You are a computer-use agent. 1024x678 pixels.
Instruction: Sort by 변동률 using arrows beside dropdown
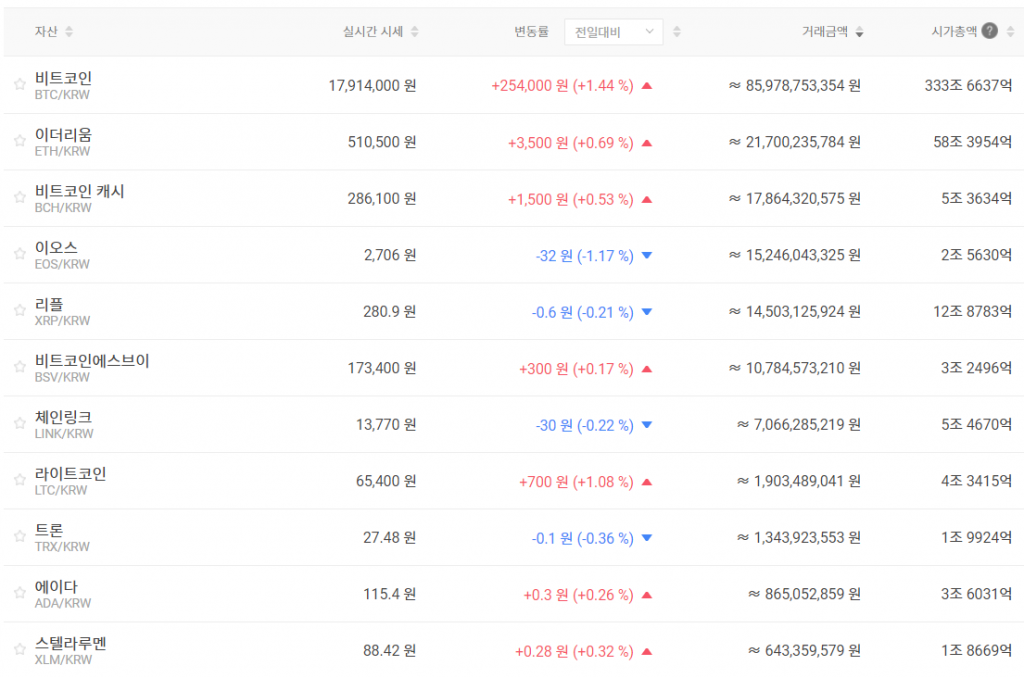coord(677,31)
